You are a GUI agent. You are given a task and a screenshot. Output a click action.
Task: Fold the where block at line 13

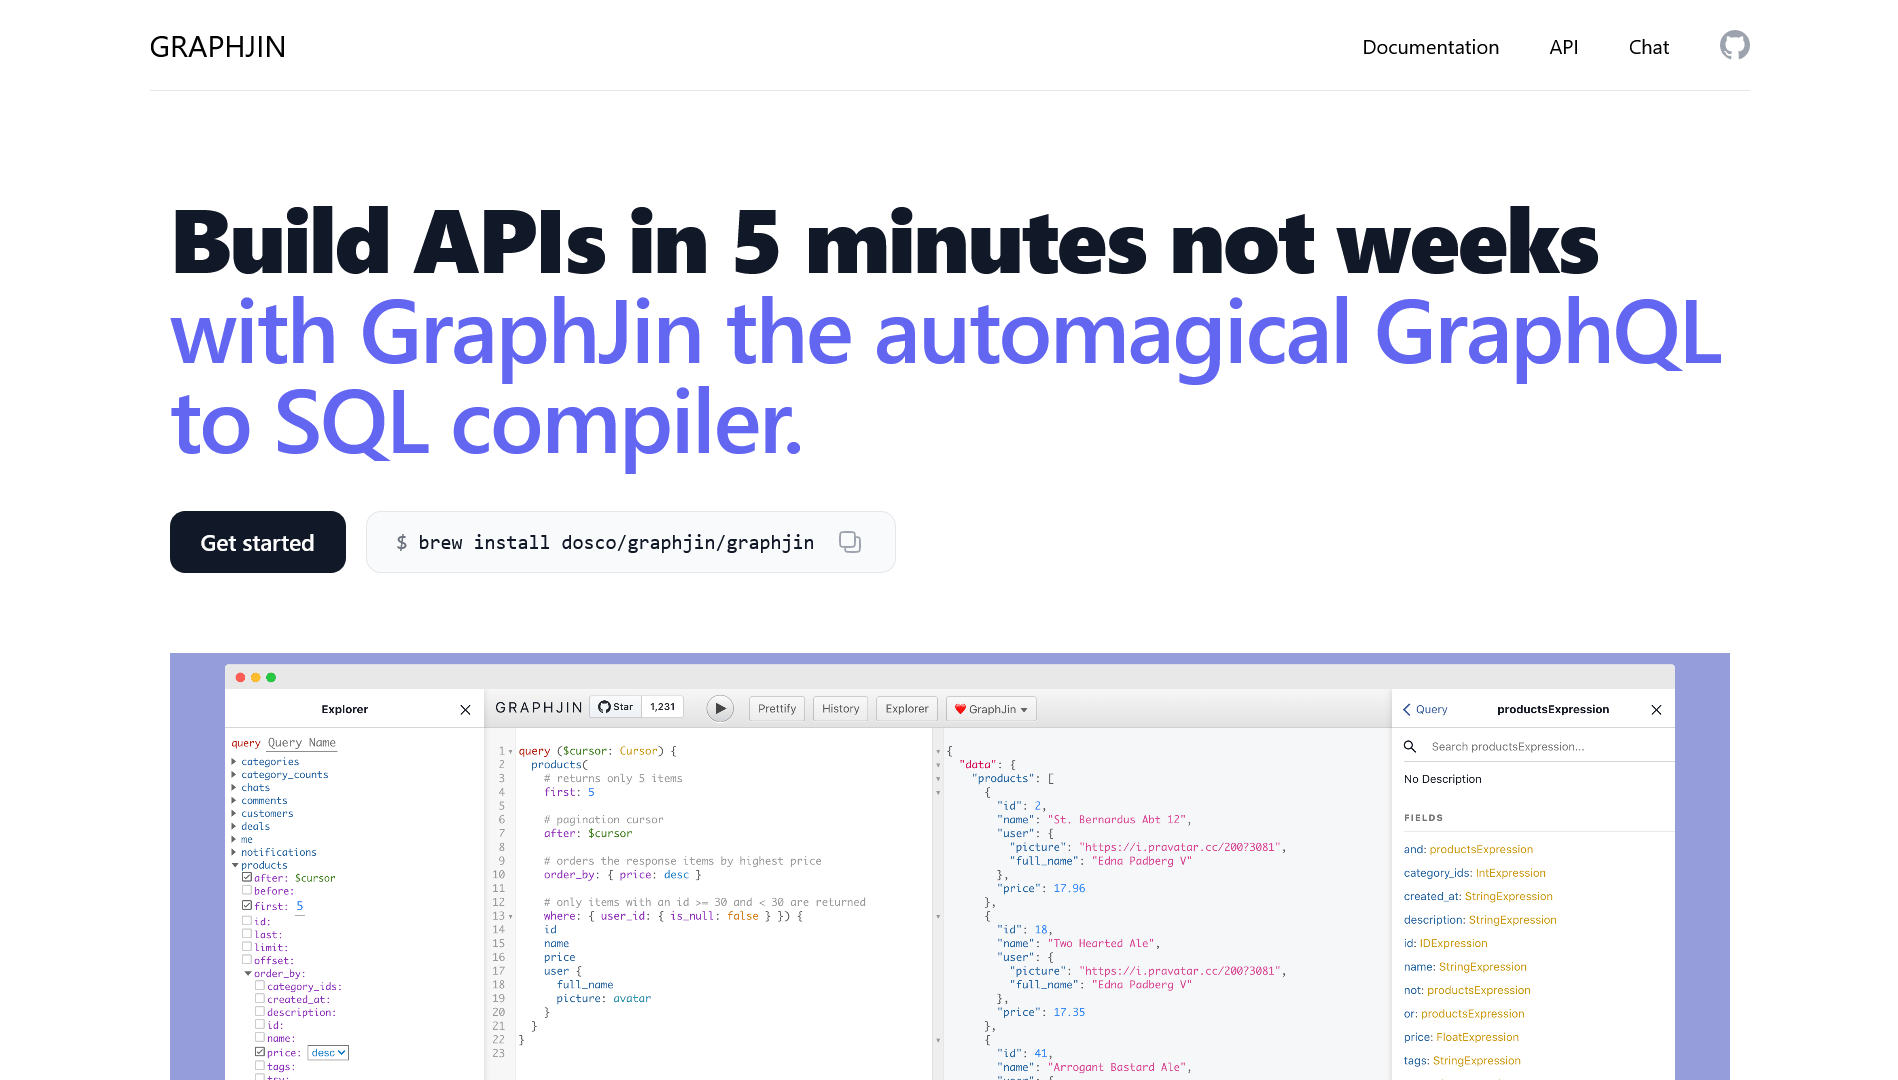coord(511,917)
